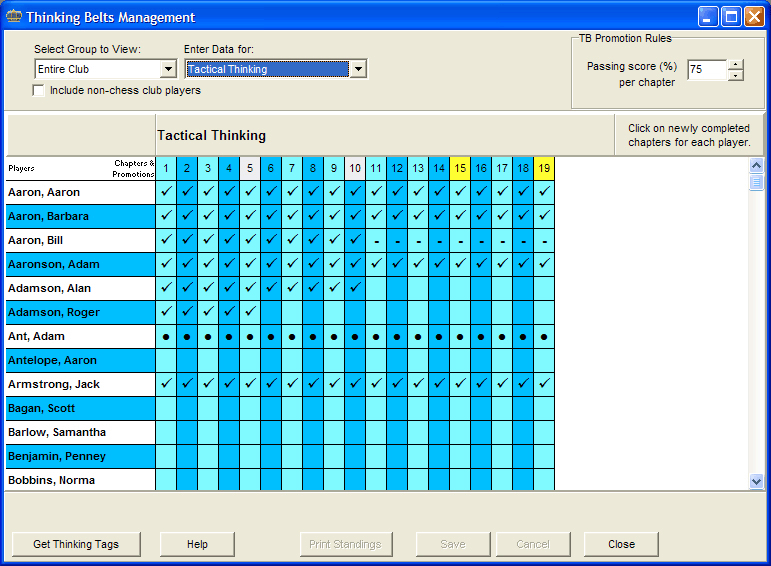This screenshot has width=771, height=566.
Task: Toggle Include non-chess club players checkbox
Action: pos(38,90)
